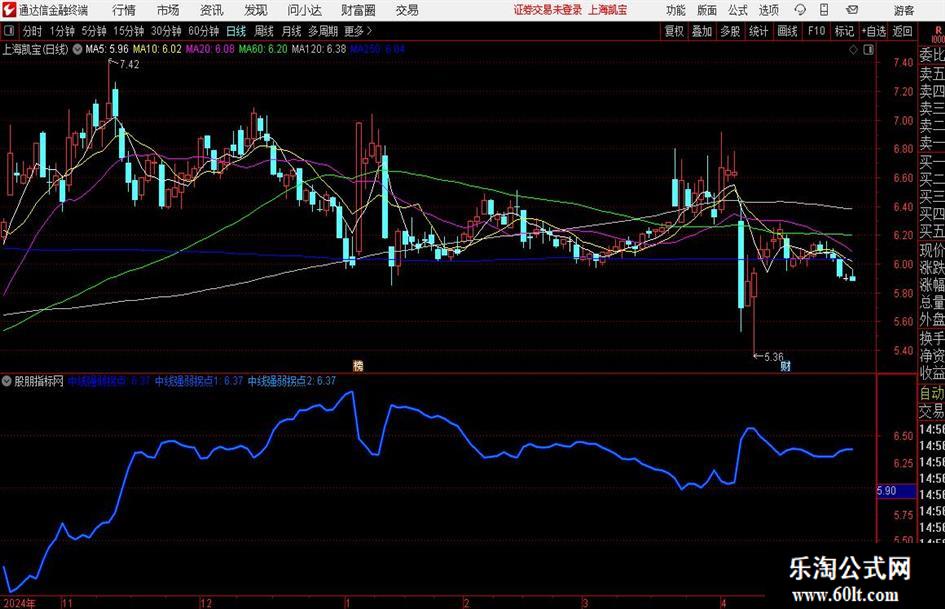Add stock via +自选 button

[873, 31]
